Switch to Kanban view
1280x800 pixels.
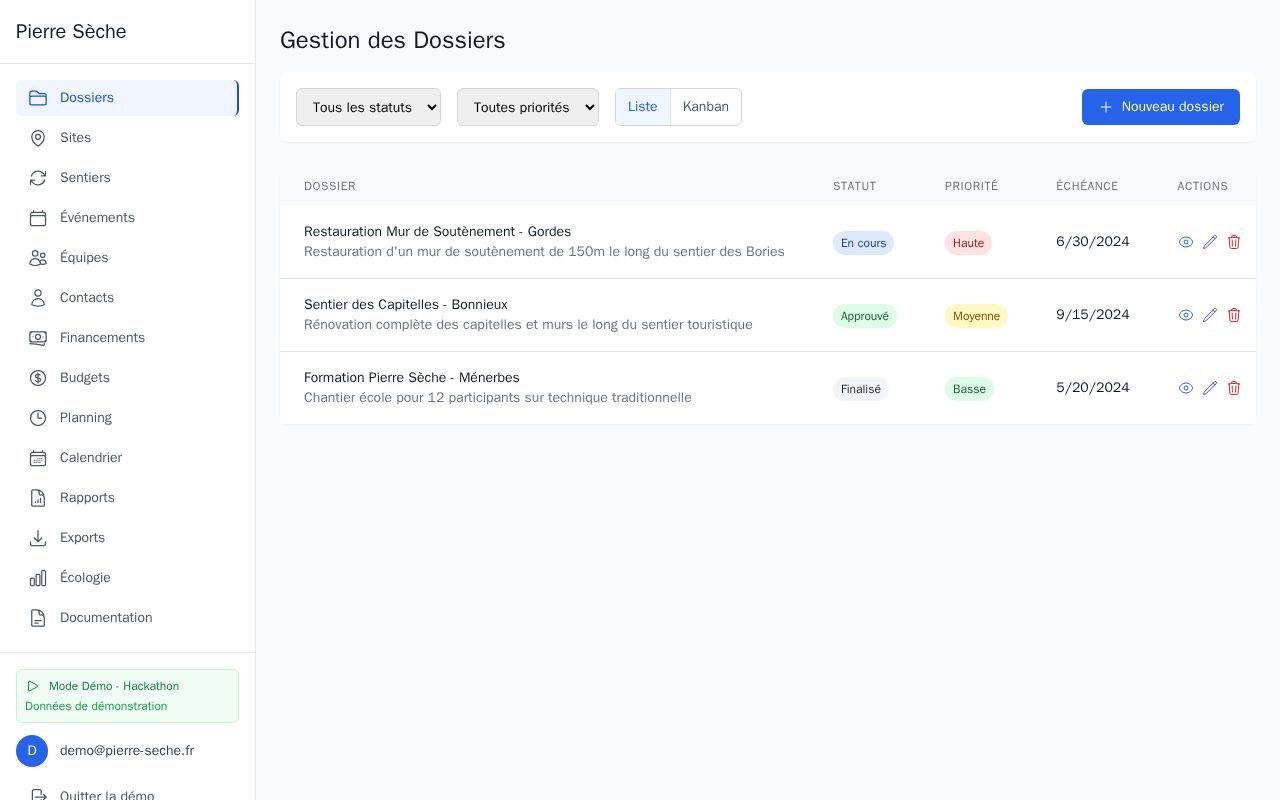(706, 107)
